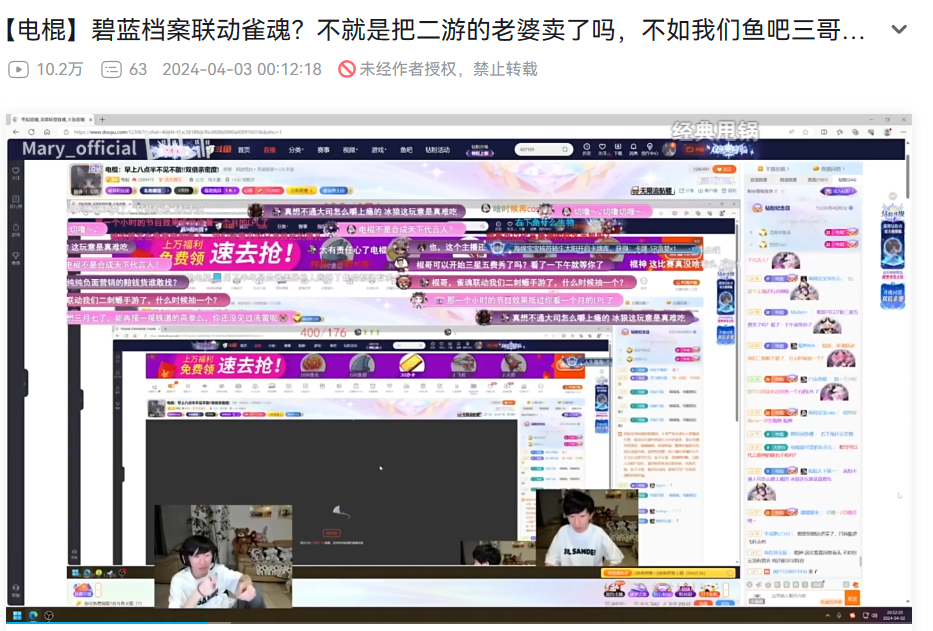Image resolution: width=933 pixels, height=631 pixels.
Task: Expand the video title with the chevron
Action: pos(899,30)
